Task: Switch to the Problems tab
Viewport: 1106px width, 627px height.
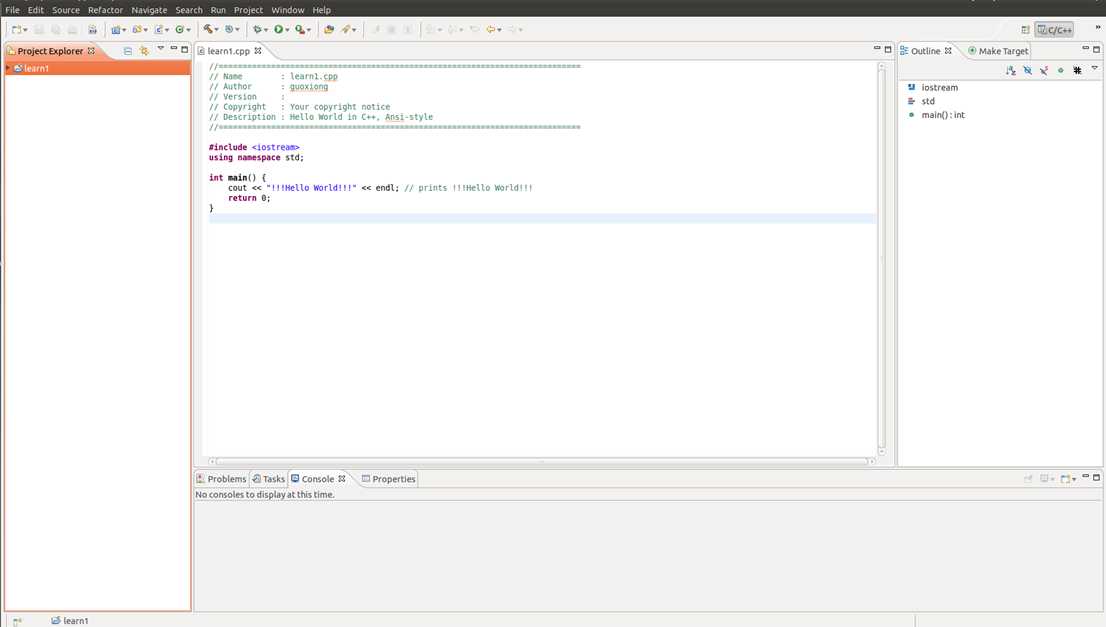Action: [x=221, y=479]
